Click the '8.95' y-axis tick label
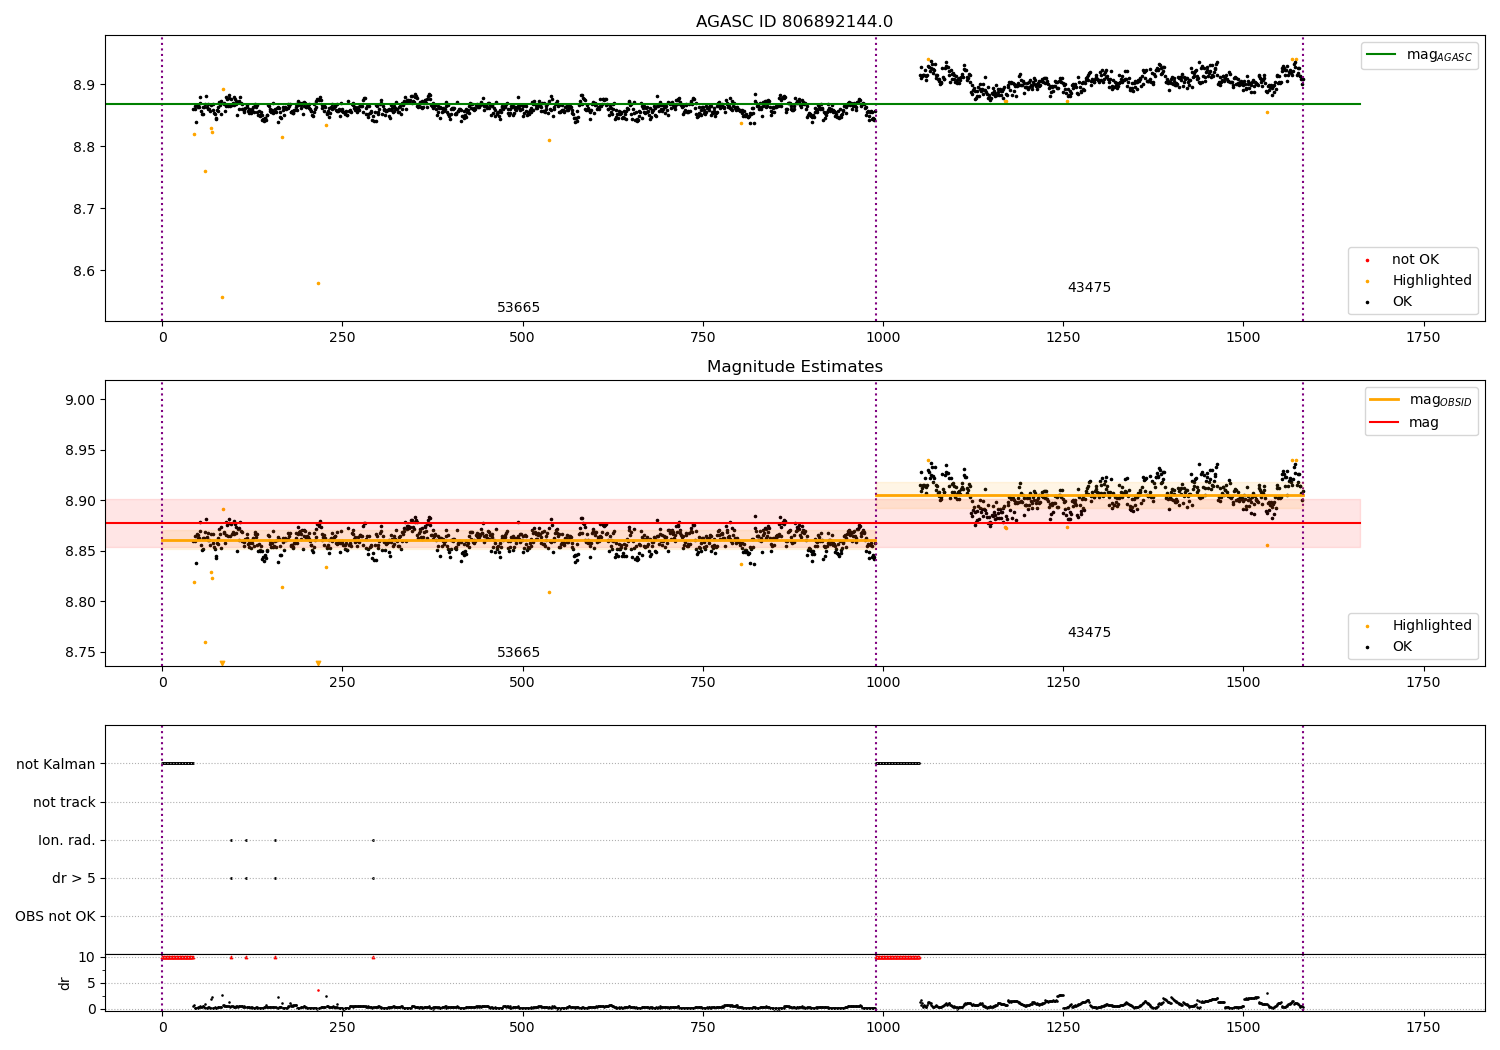Image resolution: width=1500 pixels, height=1050 pixels. [81, 451]
